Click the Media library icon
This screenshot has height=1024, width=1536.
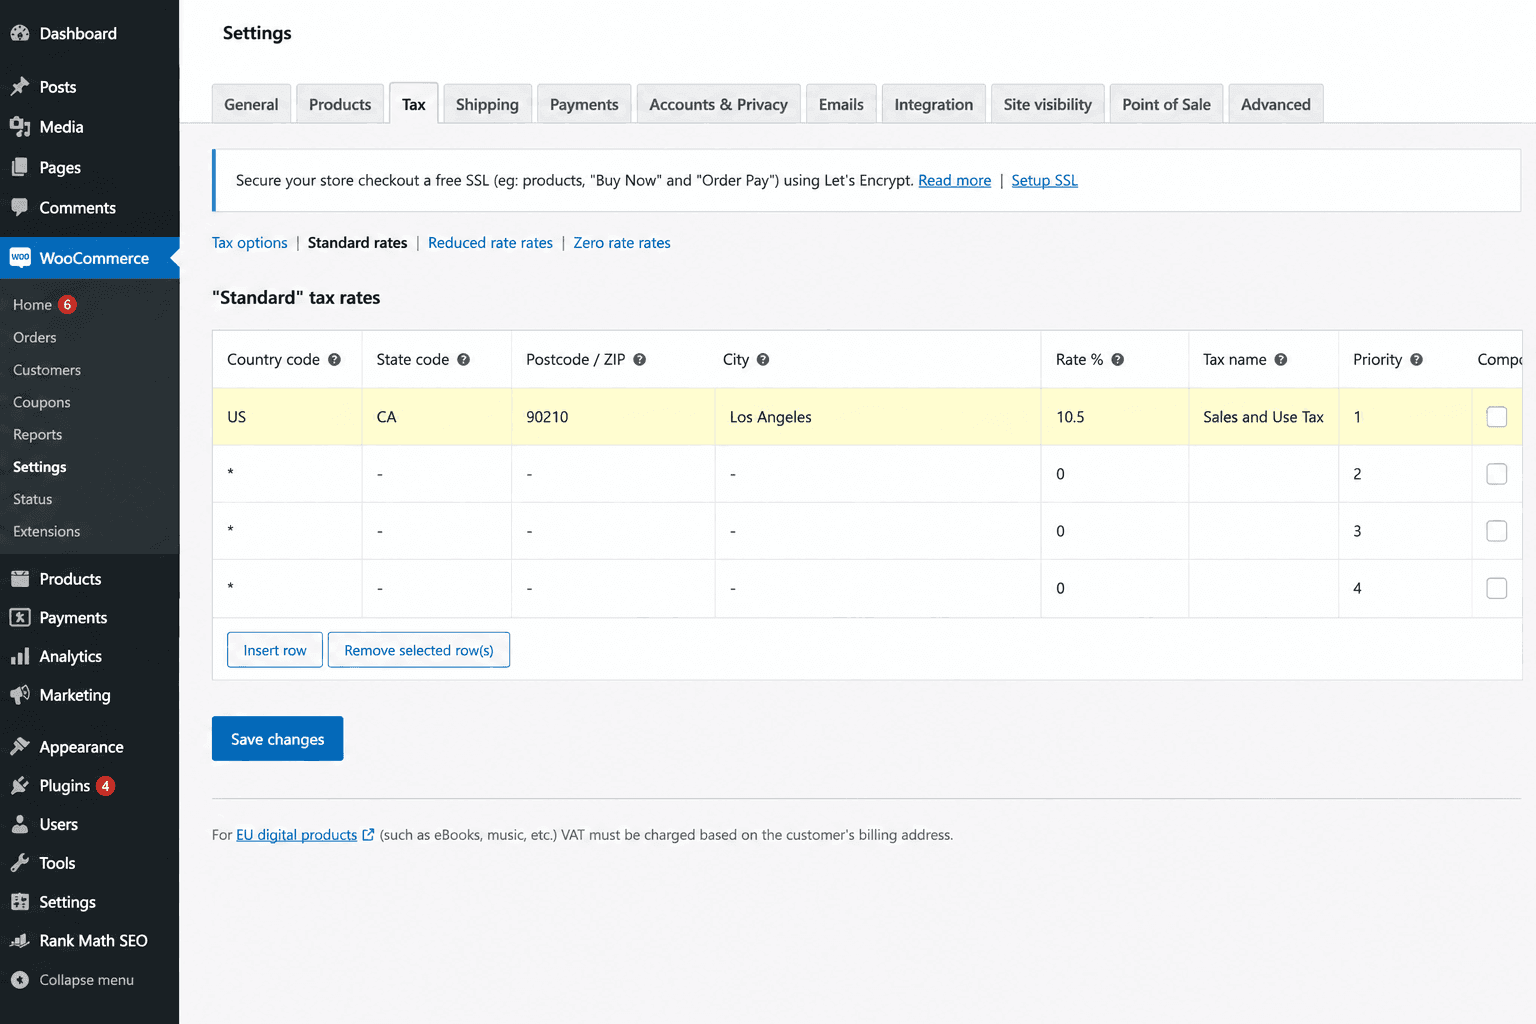click(x=20, y=127)
